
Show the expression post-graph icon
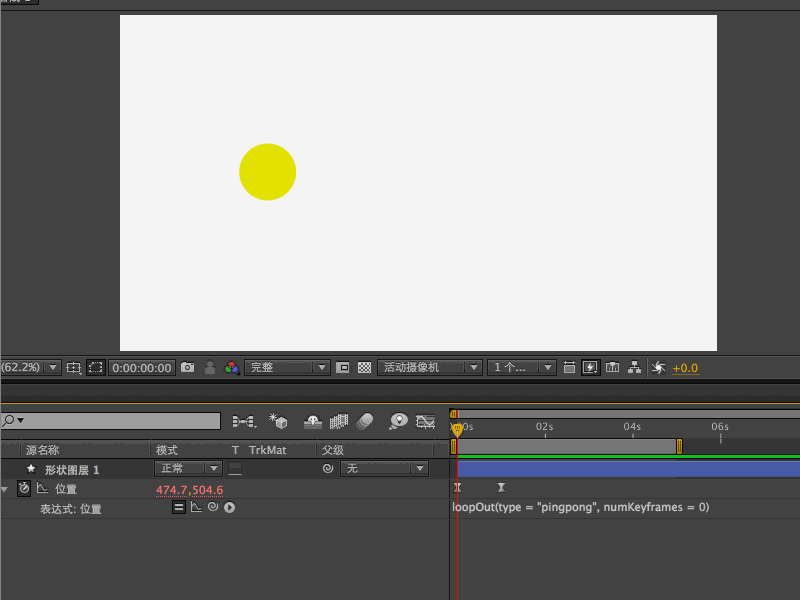pos(196,507)
